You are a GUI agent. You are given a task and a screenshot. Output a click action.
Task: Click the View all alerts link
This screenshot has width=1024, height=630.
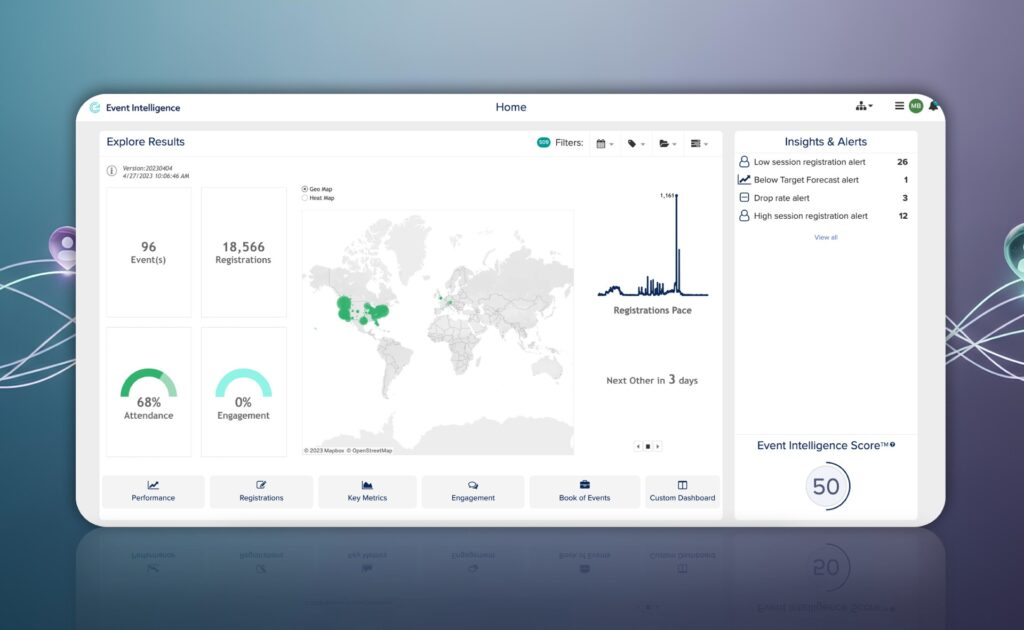point(825,237)
